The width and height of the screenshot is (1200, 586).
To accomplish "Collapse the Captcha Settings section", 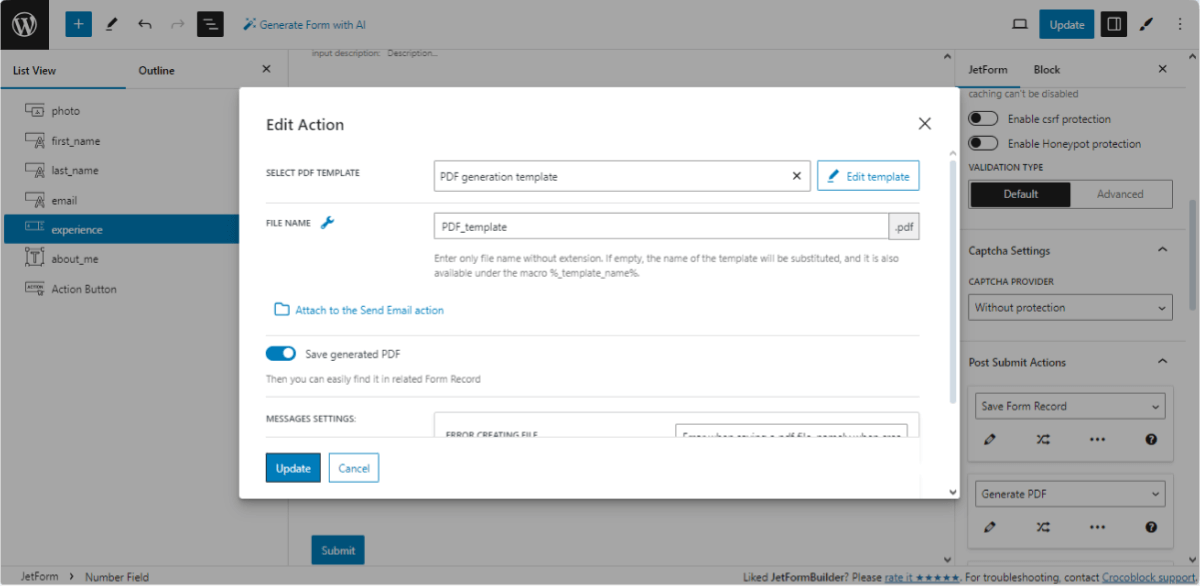I will coord(1162,249).
